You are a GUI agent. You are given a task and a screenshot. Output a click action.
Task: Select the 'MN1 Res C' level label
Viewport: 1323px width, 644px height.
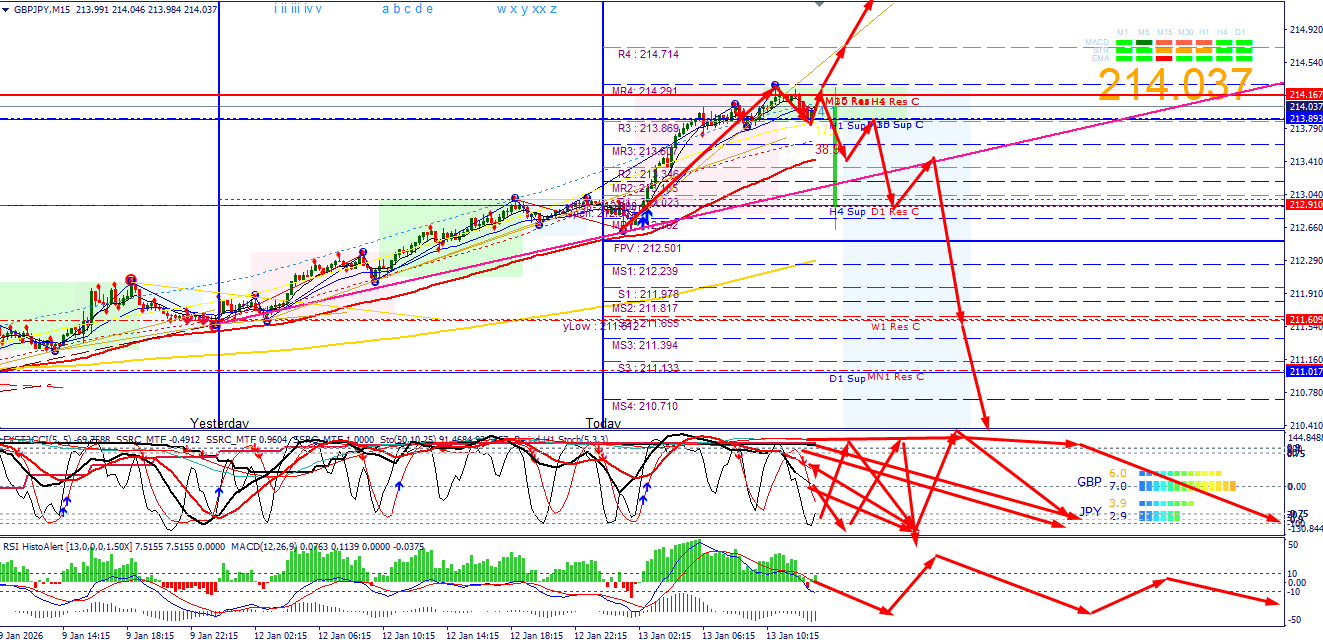click(896, 377)
